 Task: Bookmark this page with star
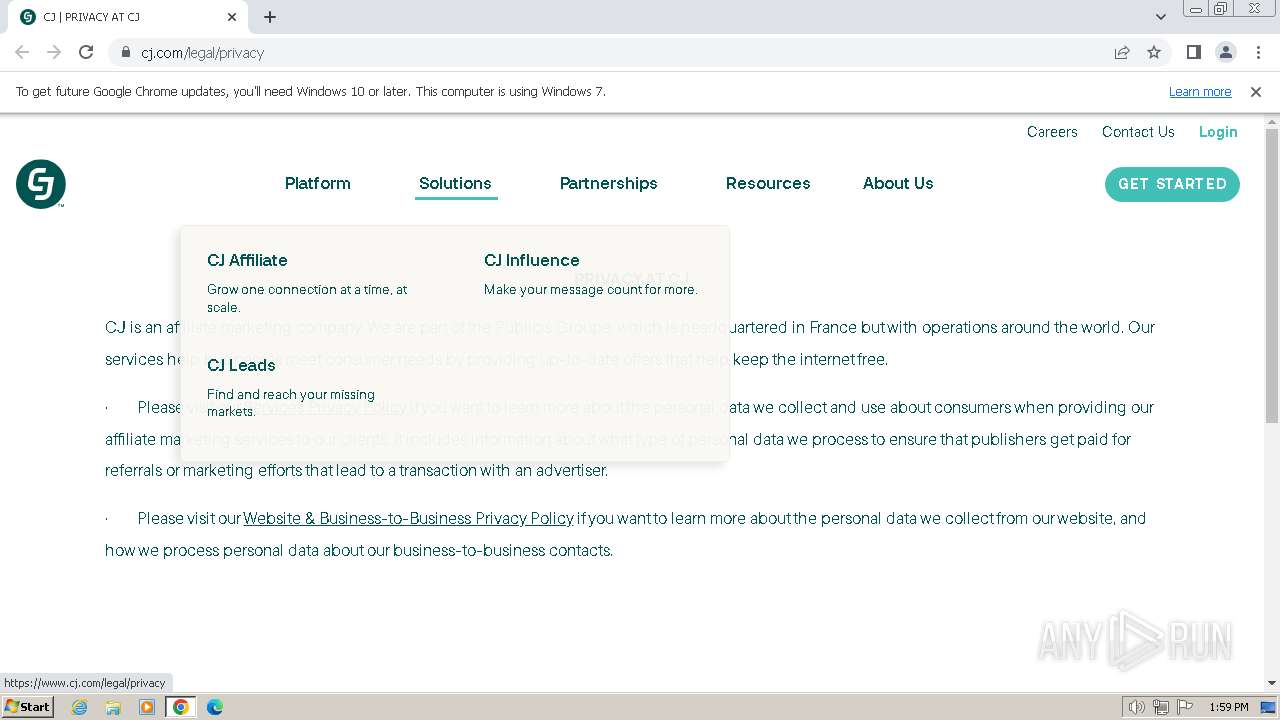(1154, 52)
